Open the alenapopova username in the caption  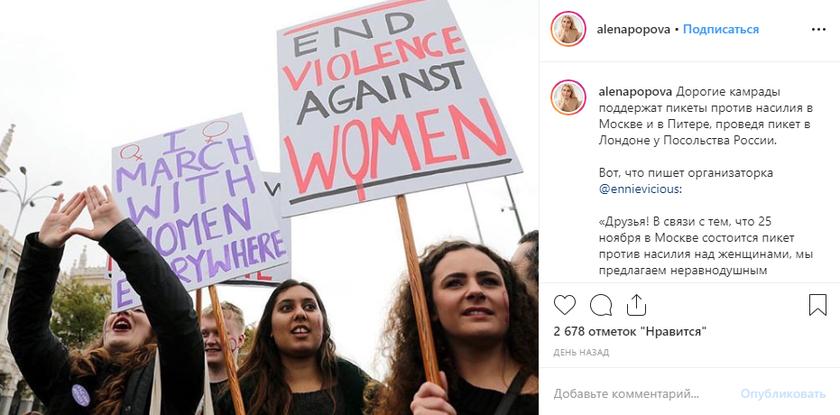tap(635, 92)
